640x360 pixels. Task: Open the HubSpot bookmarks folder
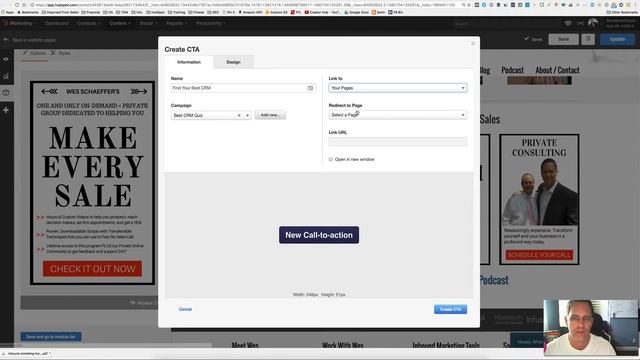pyautogui.click(x=156, y=12)
